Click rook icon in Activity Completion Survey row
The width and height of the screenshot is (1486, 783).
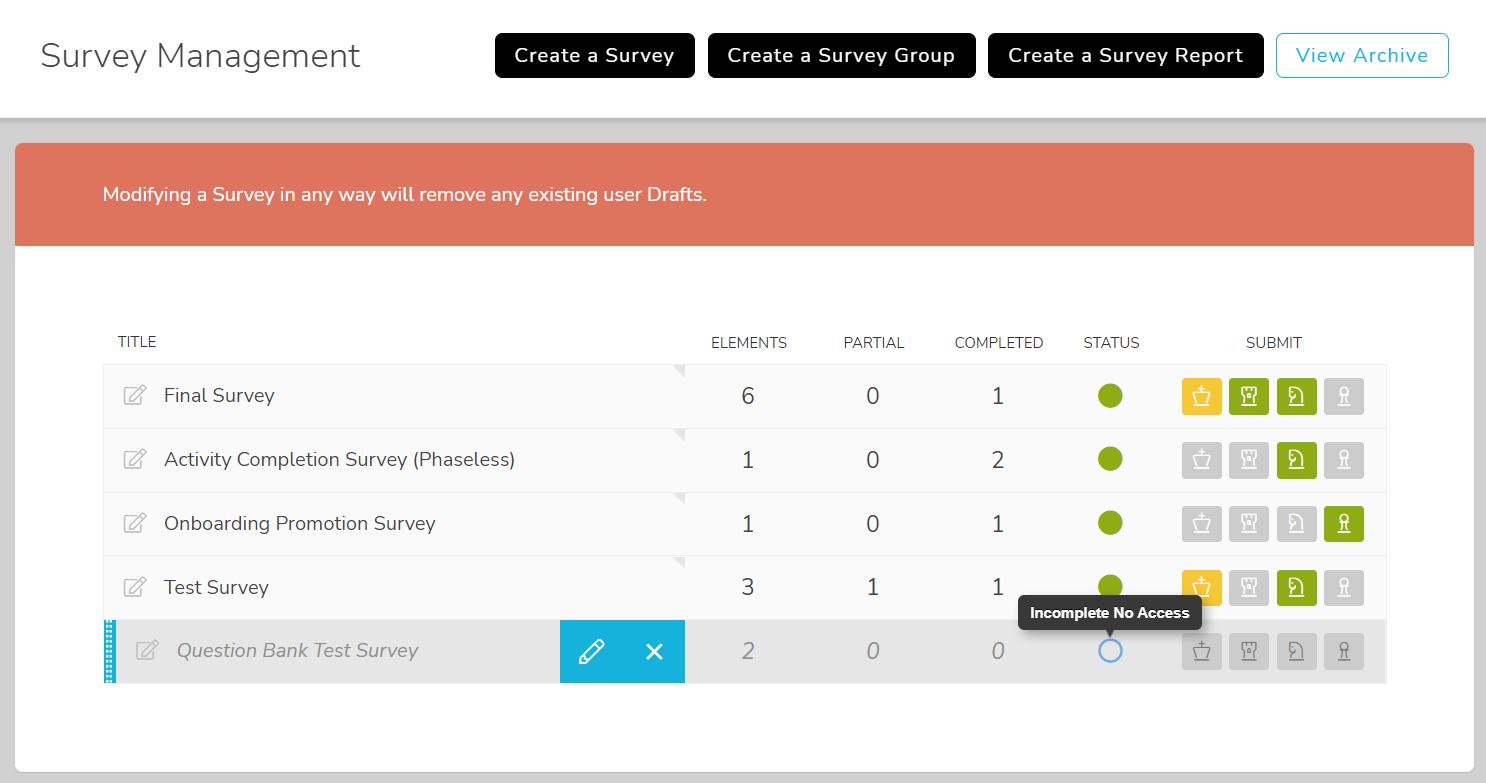1249,460
